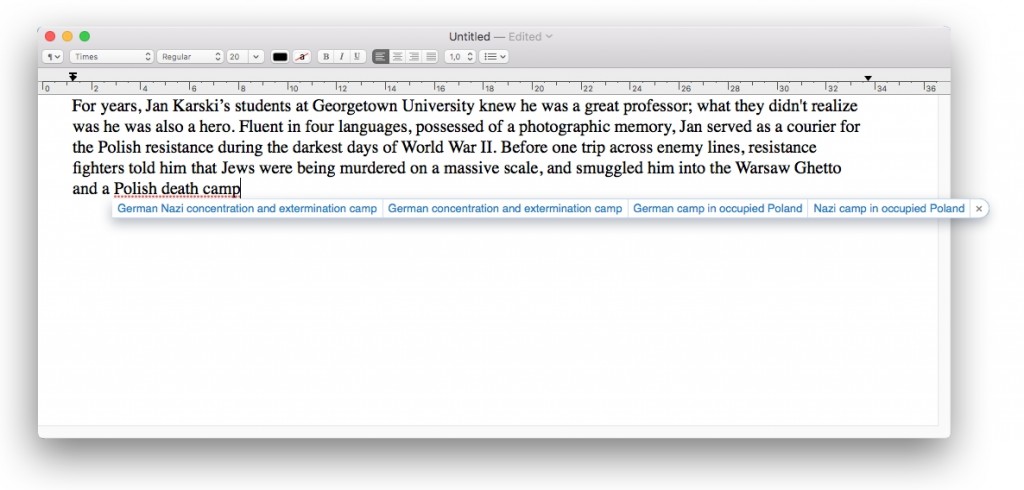Align text to the right

414,57
